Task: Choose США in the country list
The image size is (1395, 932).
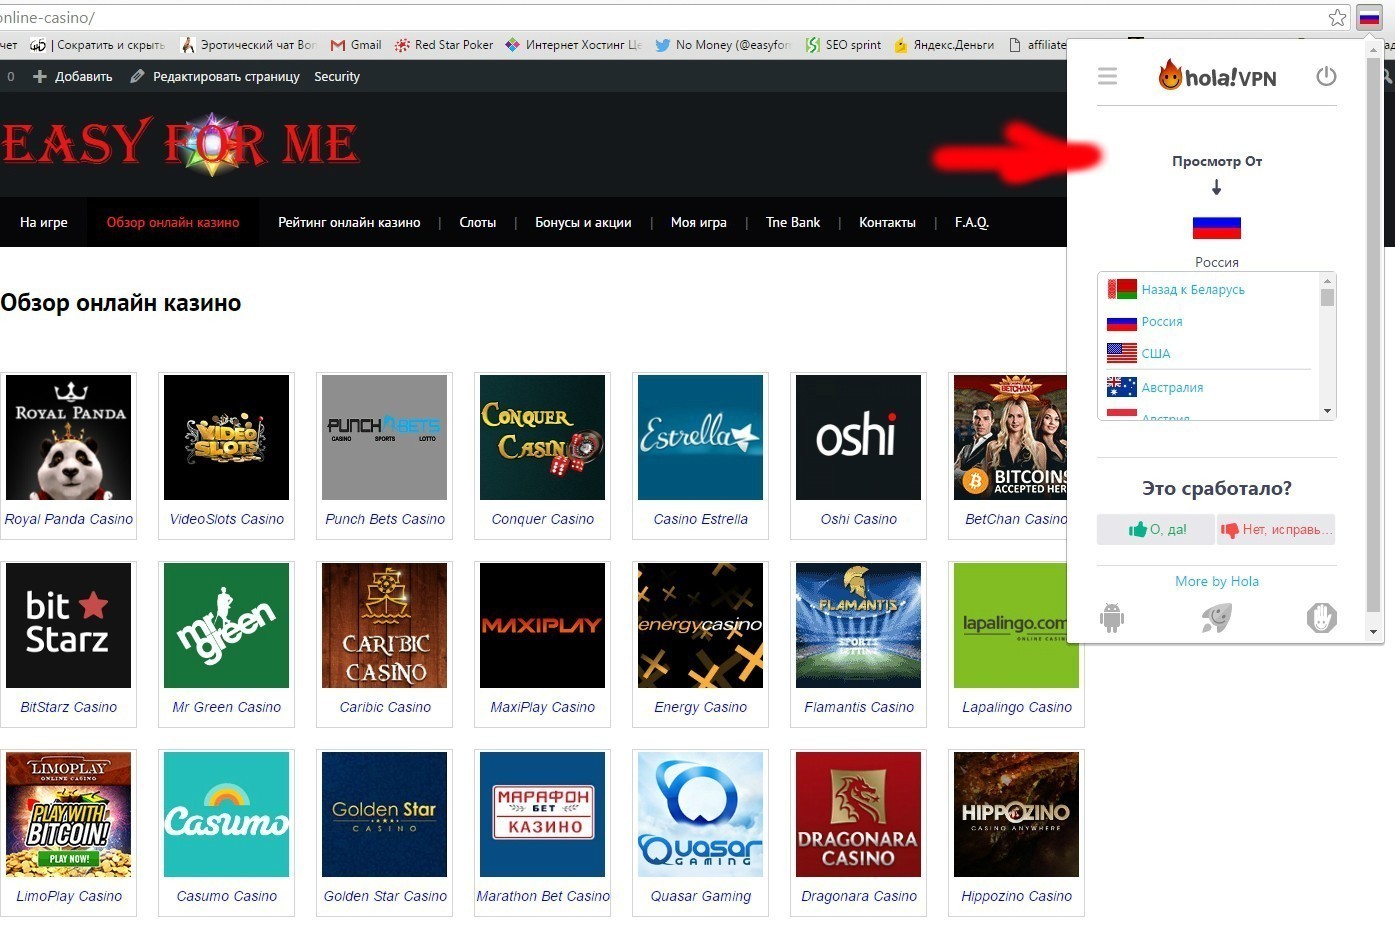Action: [x=1156, y=353]
